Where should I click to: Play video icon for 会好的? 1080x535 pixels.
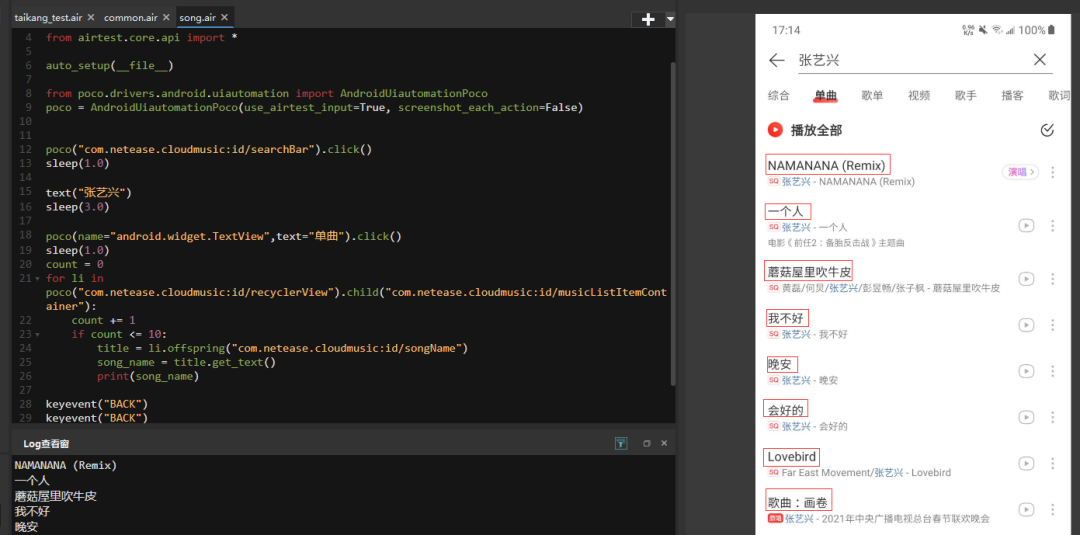pyautogui.click(x=1026, y=417)
